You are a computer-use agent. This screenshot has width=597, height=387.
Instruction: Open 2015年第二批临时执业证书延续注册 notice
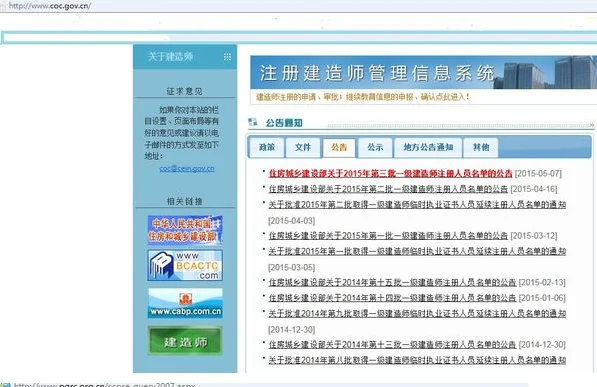[417, 205]
